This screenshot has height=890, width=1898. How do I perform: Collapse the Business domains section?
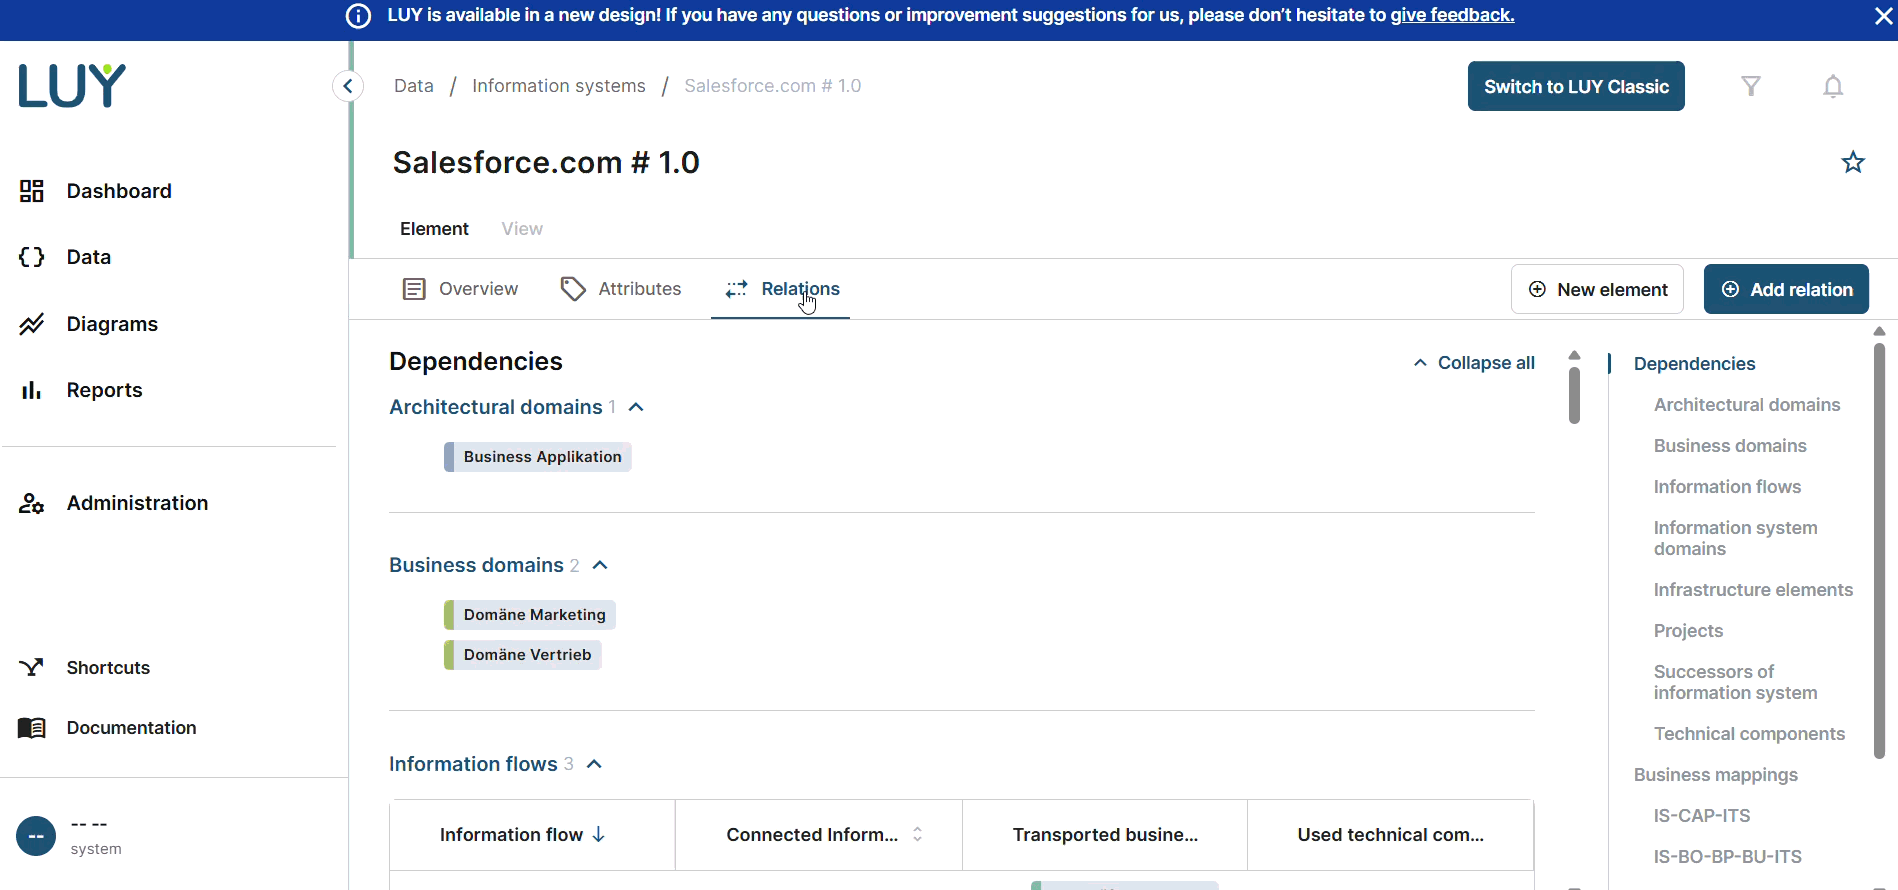[600, 565]
